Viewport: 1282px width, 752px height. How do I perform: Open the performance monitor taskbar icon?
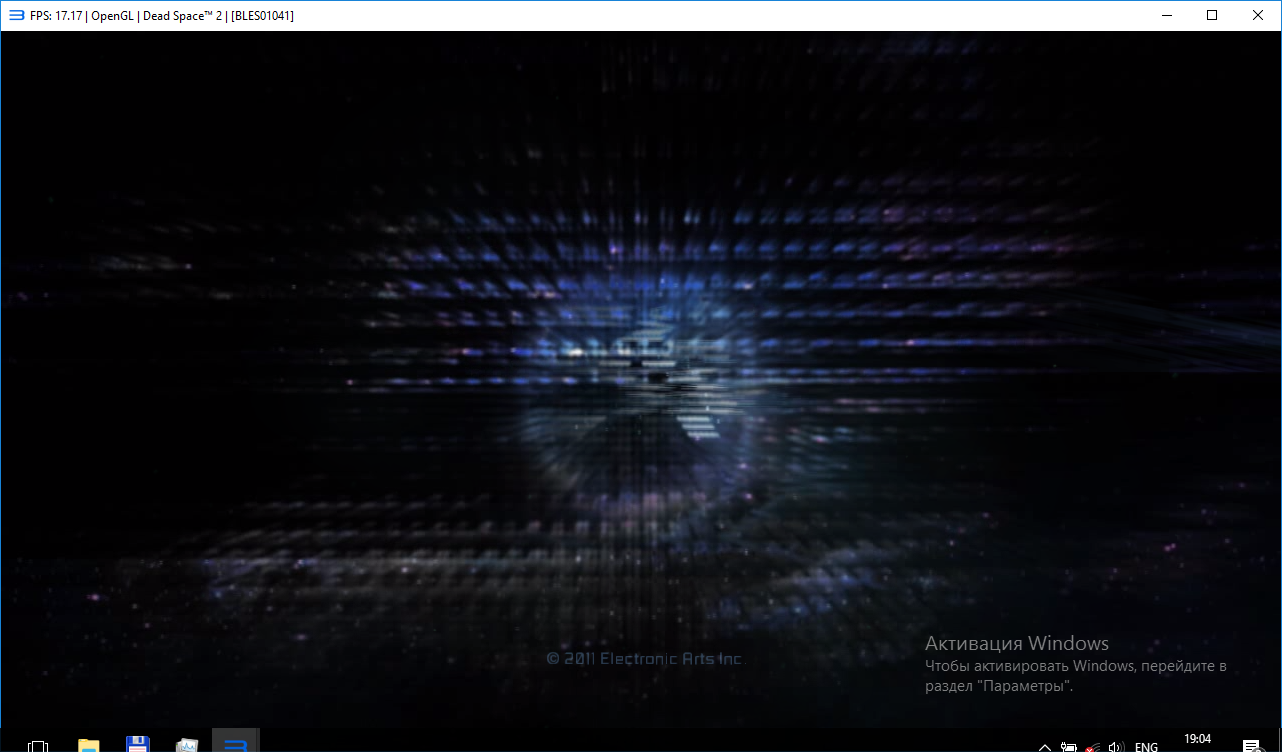(187, 745)
